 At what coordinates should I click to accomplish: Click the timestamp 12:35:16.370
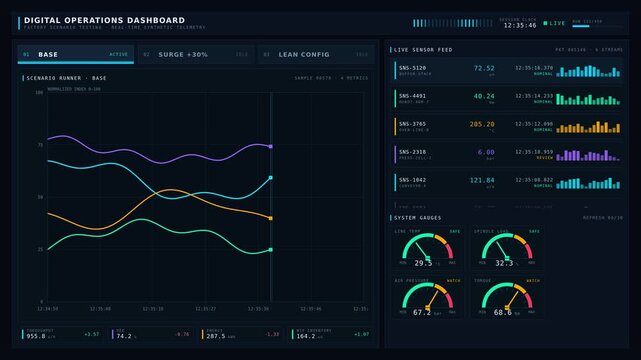pyautogui.click(x=534, y=68)
